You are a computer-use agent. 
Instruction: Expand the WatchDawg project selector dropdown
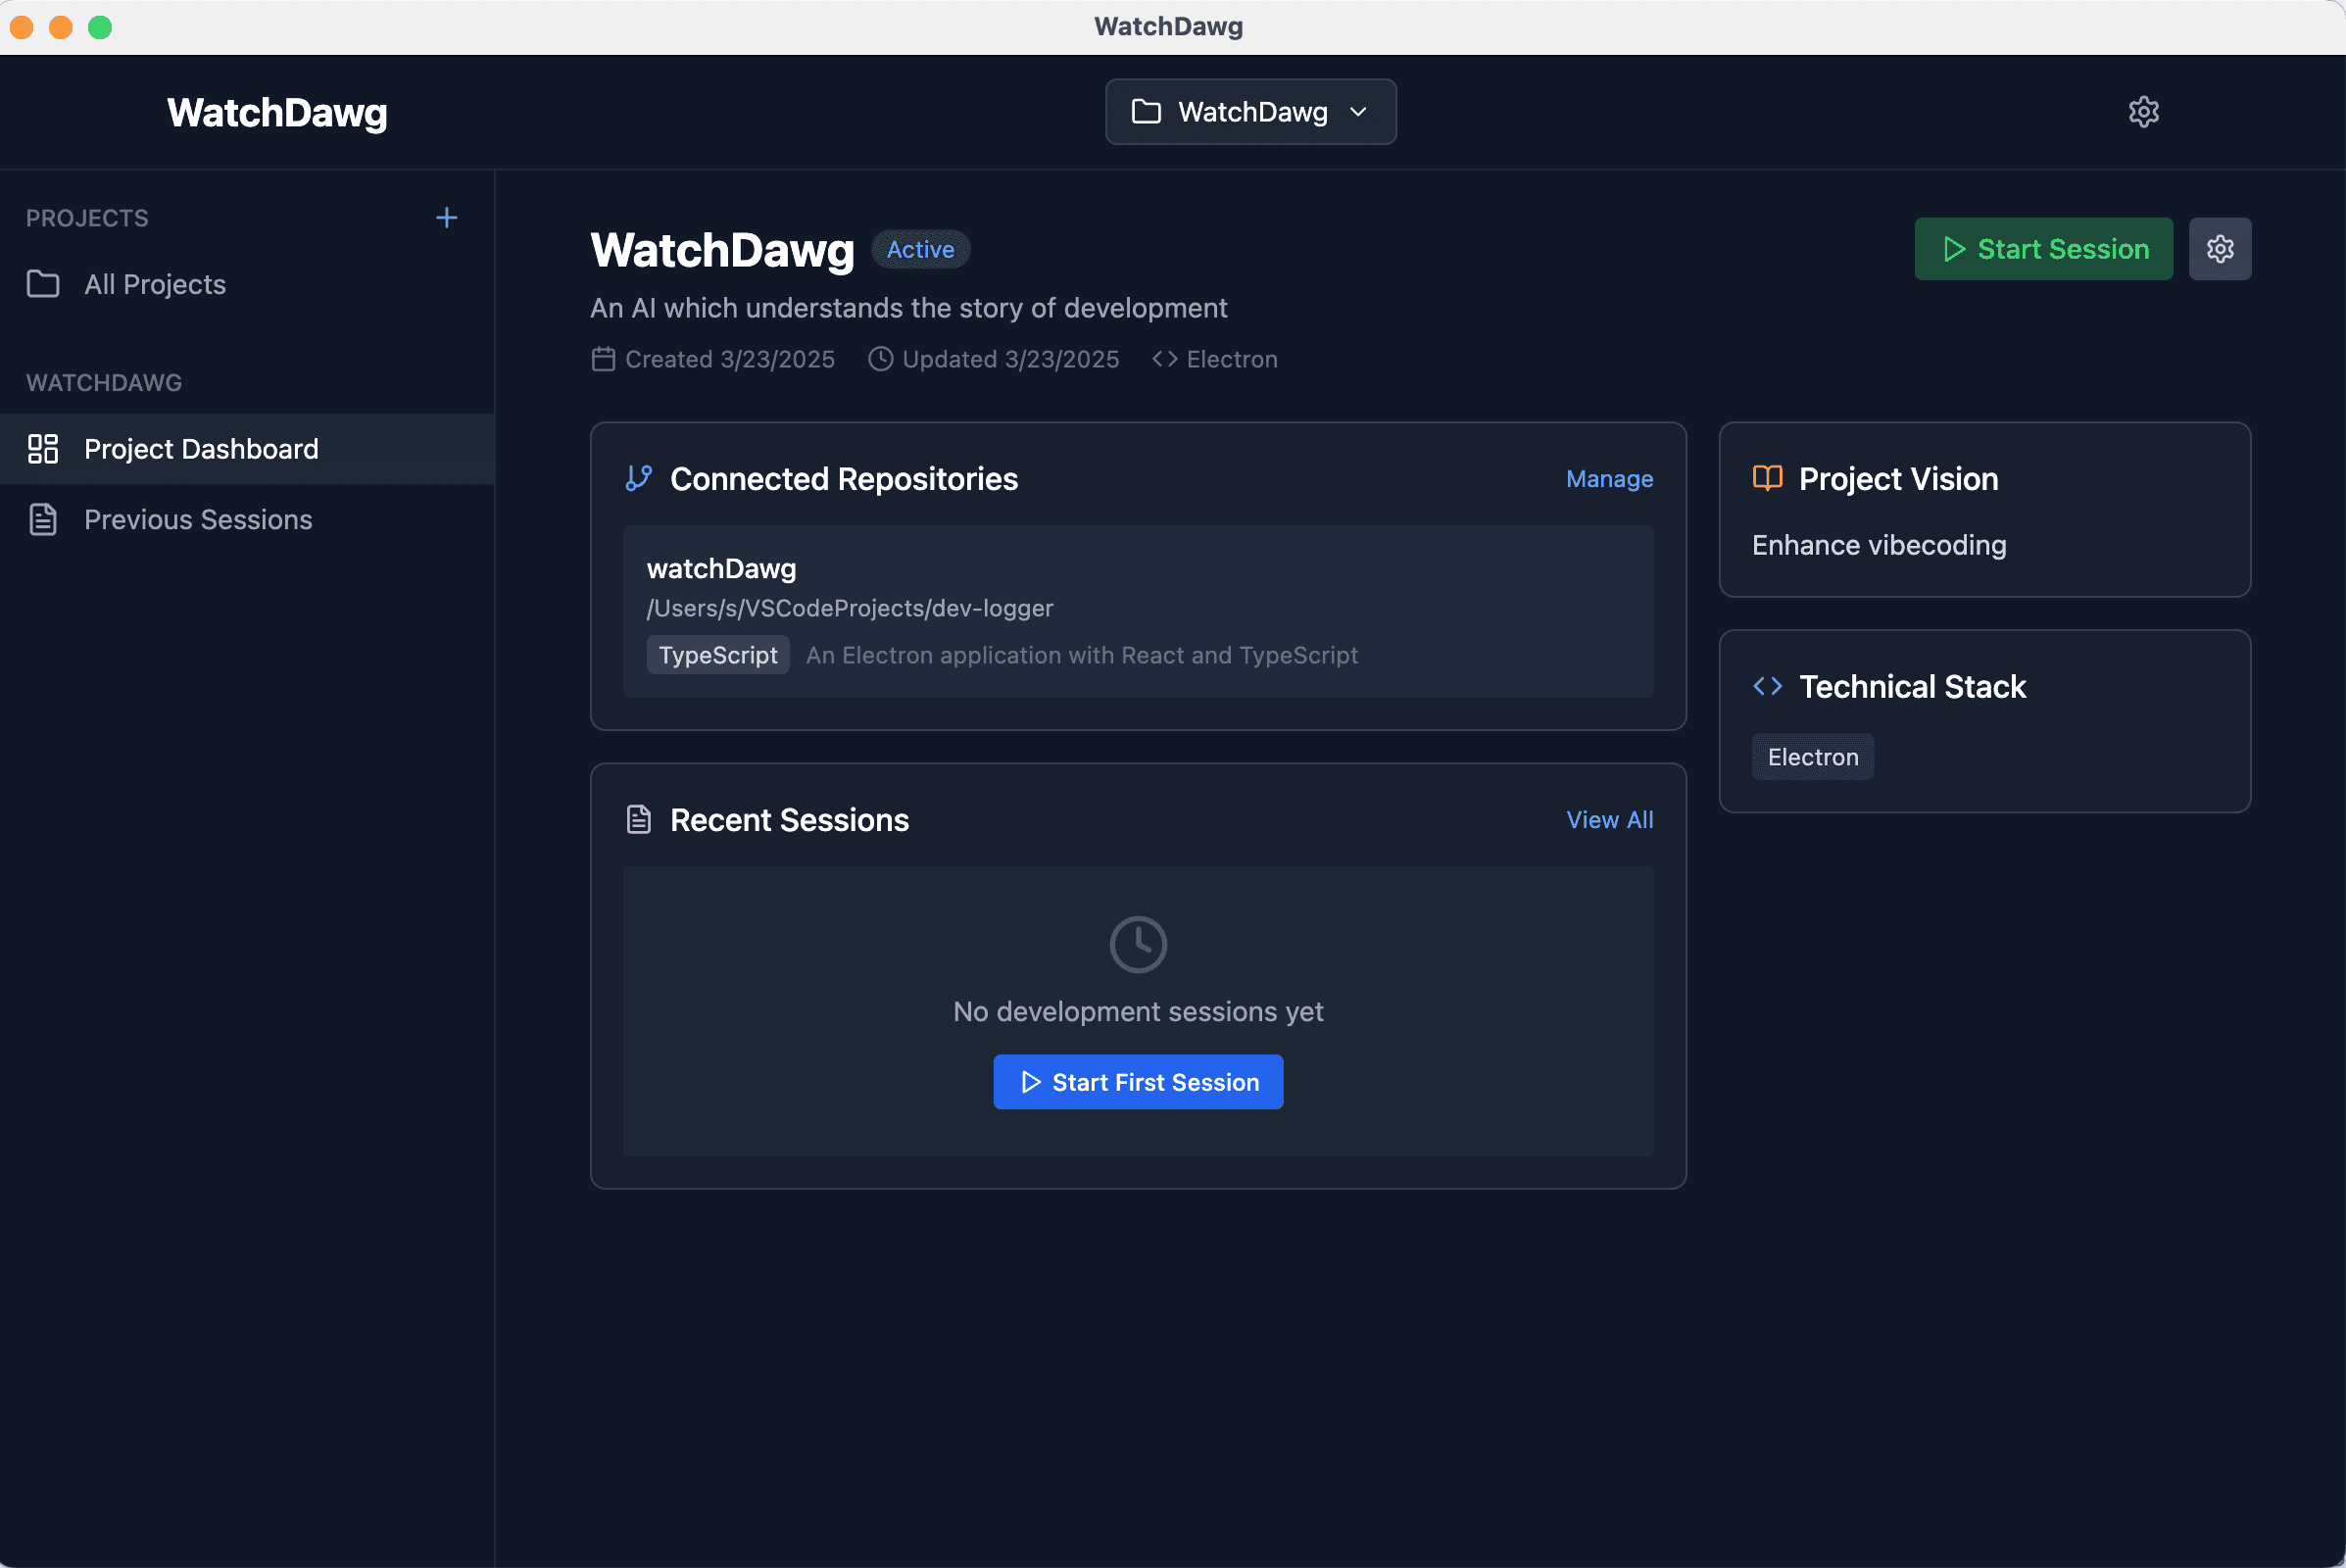(x=1250, y=112)
